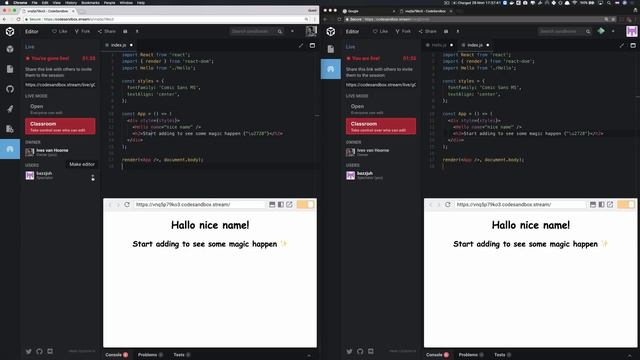Image resolution: width=640 pixels, height=360 pixels.
Task: Switch to the index.js tab in the left editor
Action: click(119, 45)
